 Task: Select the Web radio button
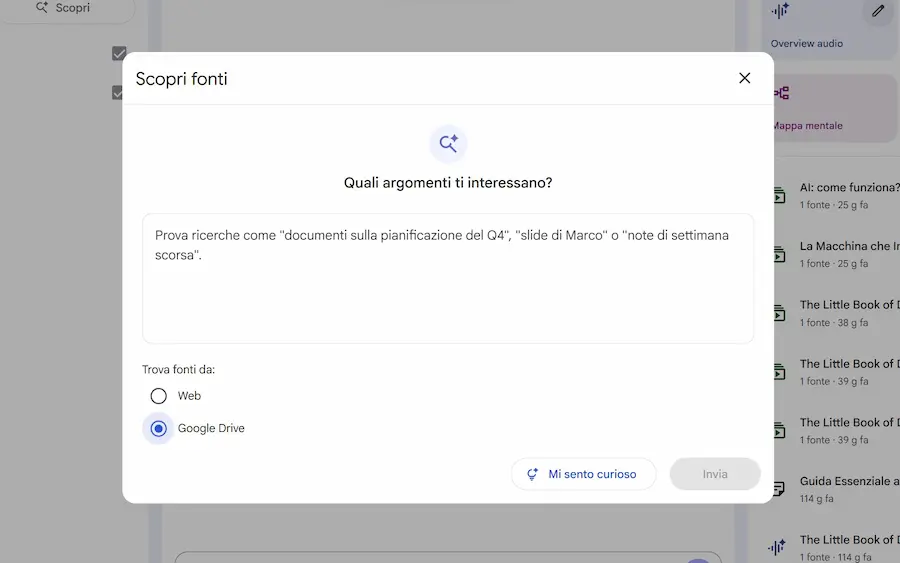tap(158, 396)
